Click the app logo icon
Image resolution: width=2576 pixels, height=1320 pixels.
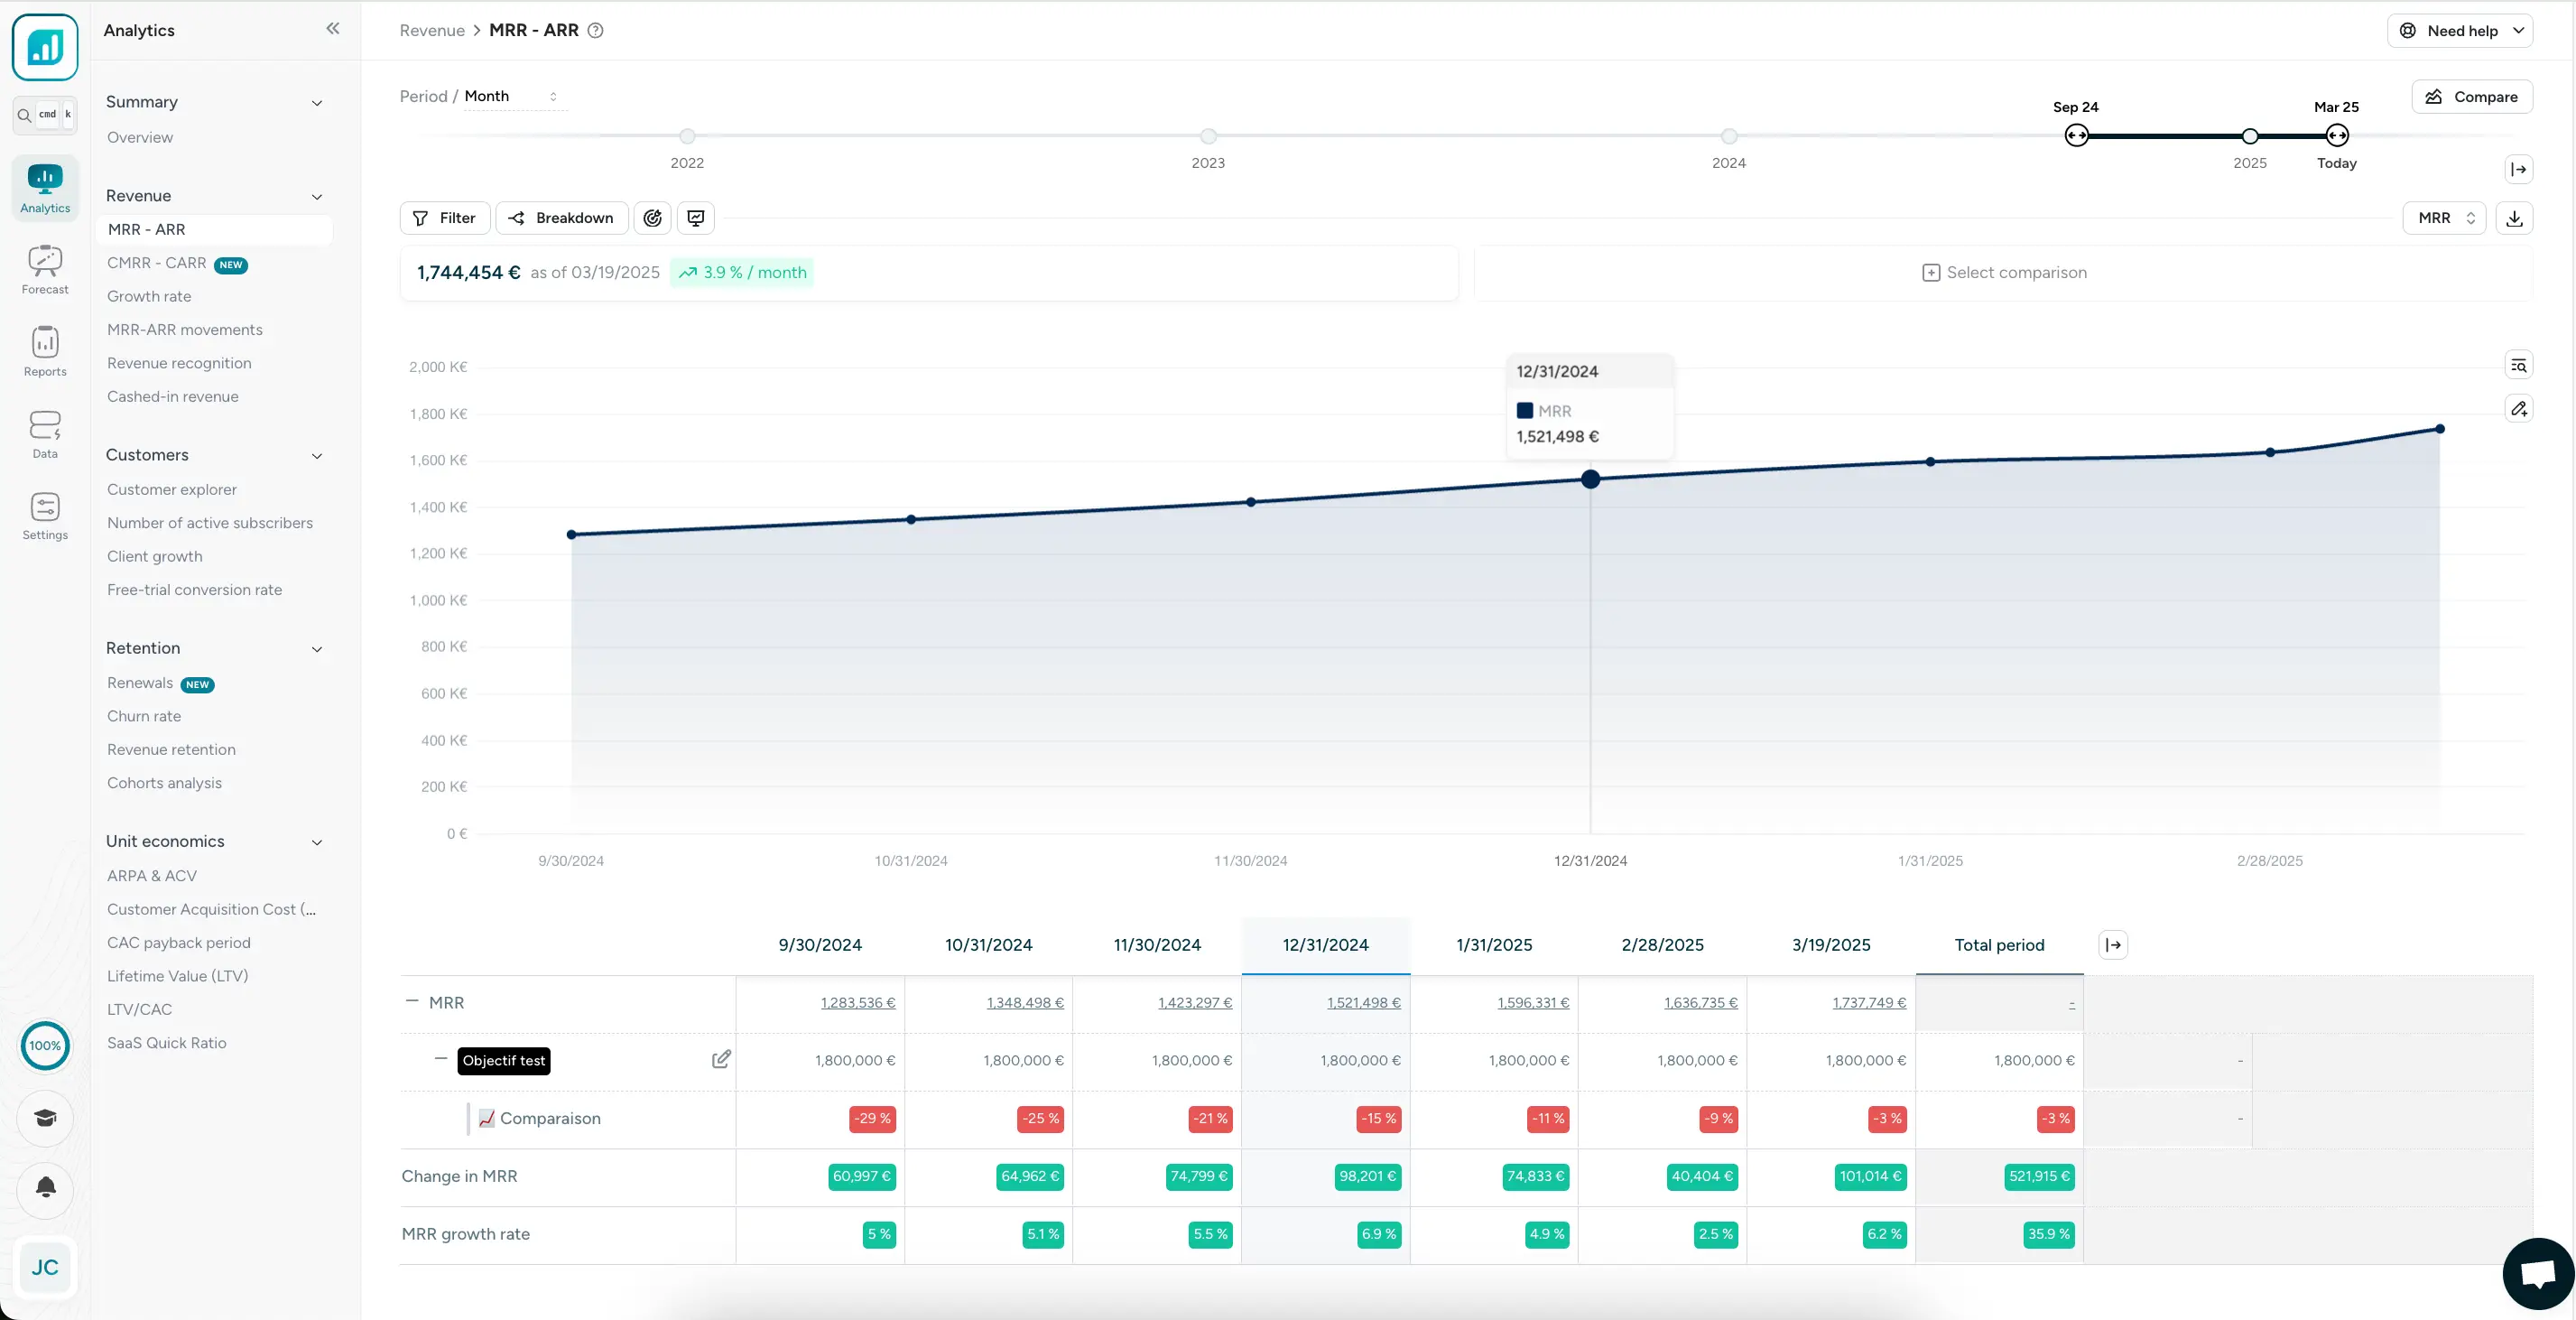point(45,47)
